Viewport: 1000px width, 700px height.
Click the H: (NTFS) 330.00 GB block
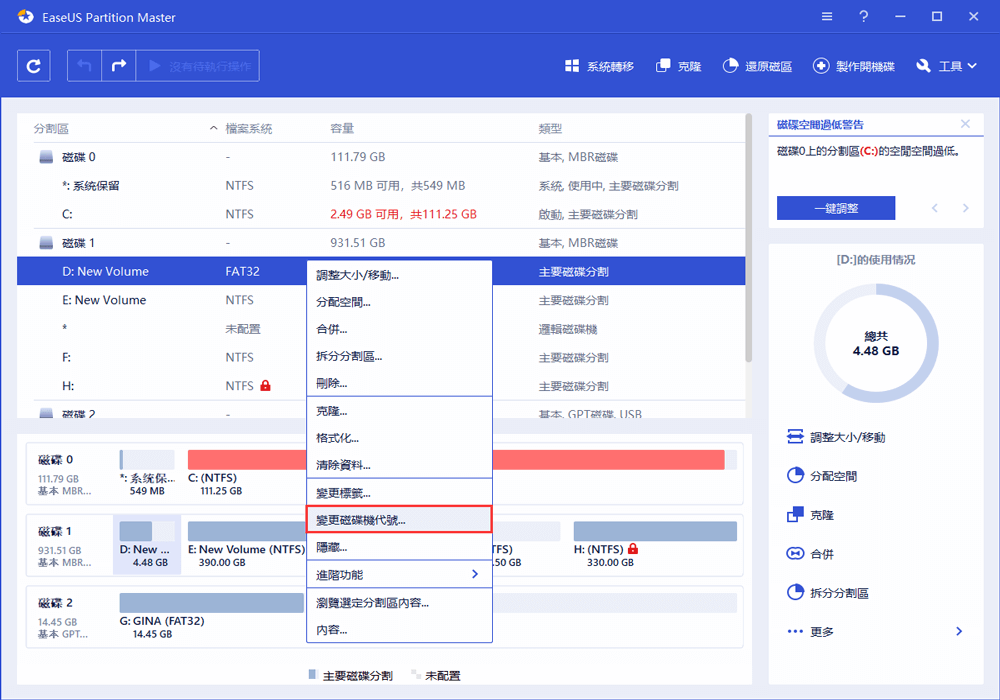[x=655, y=544]
